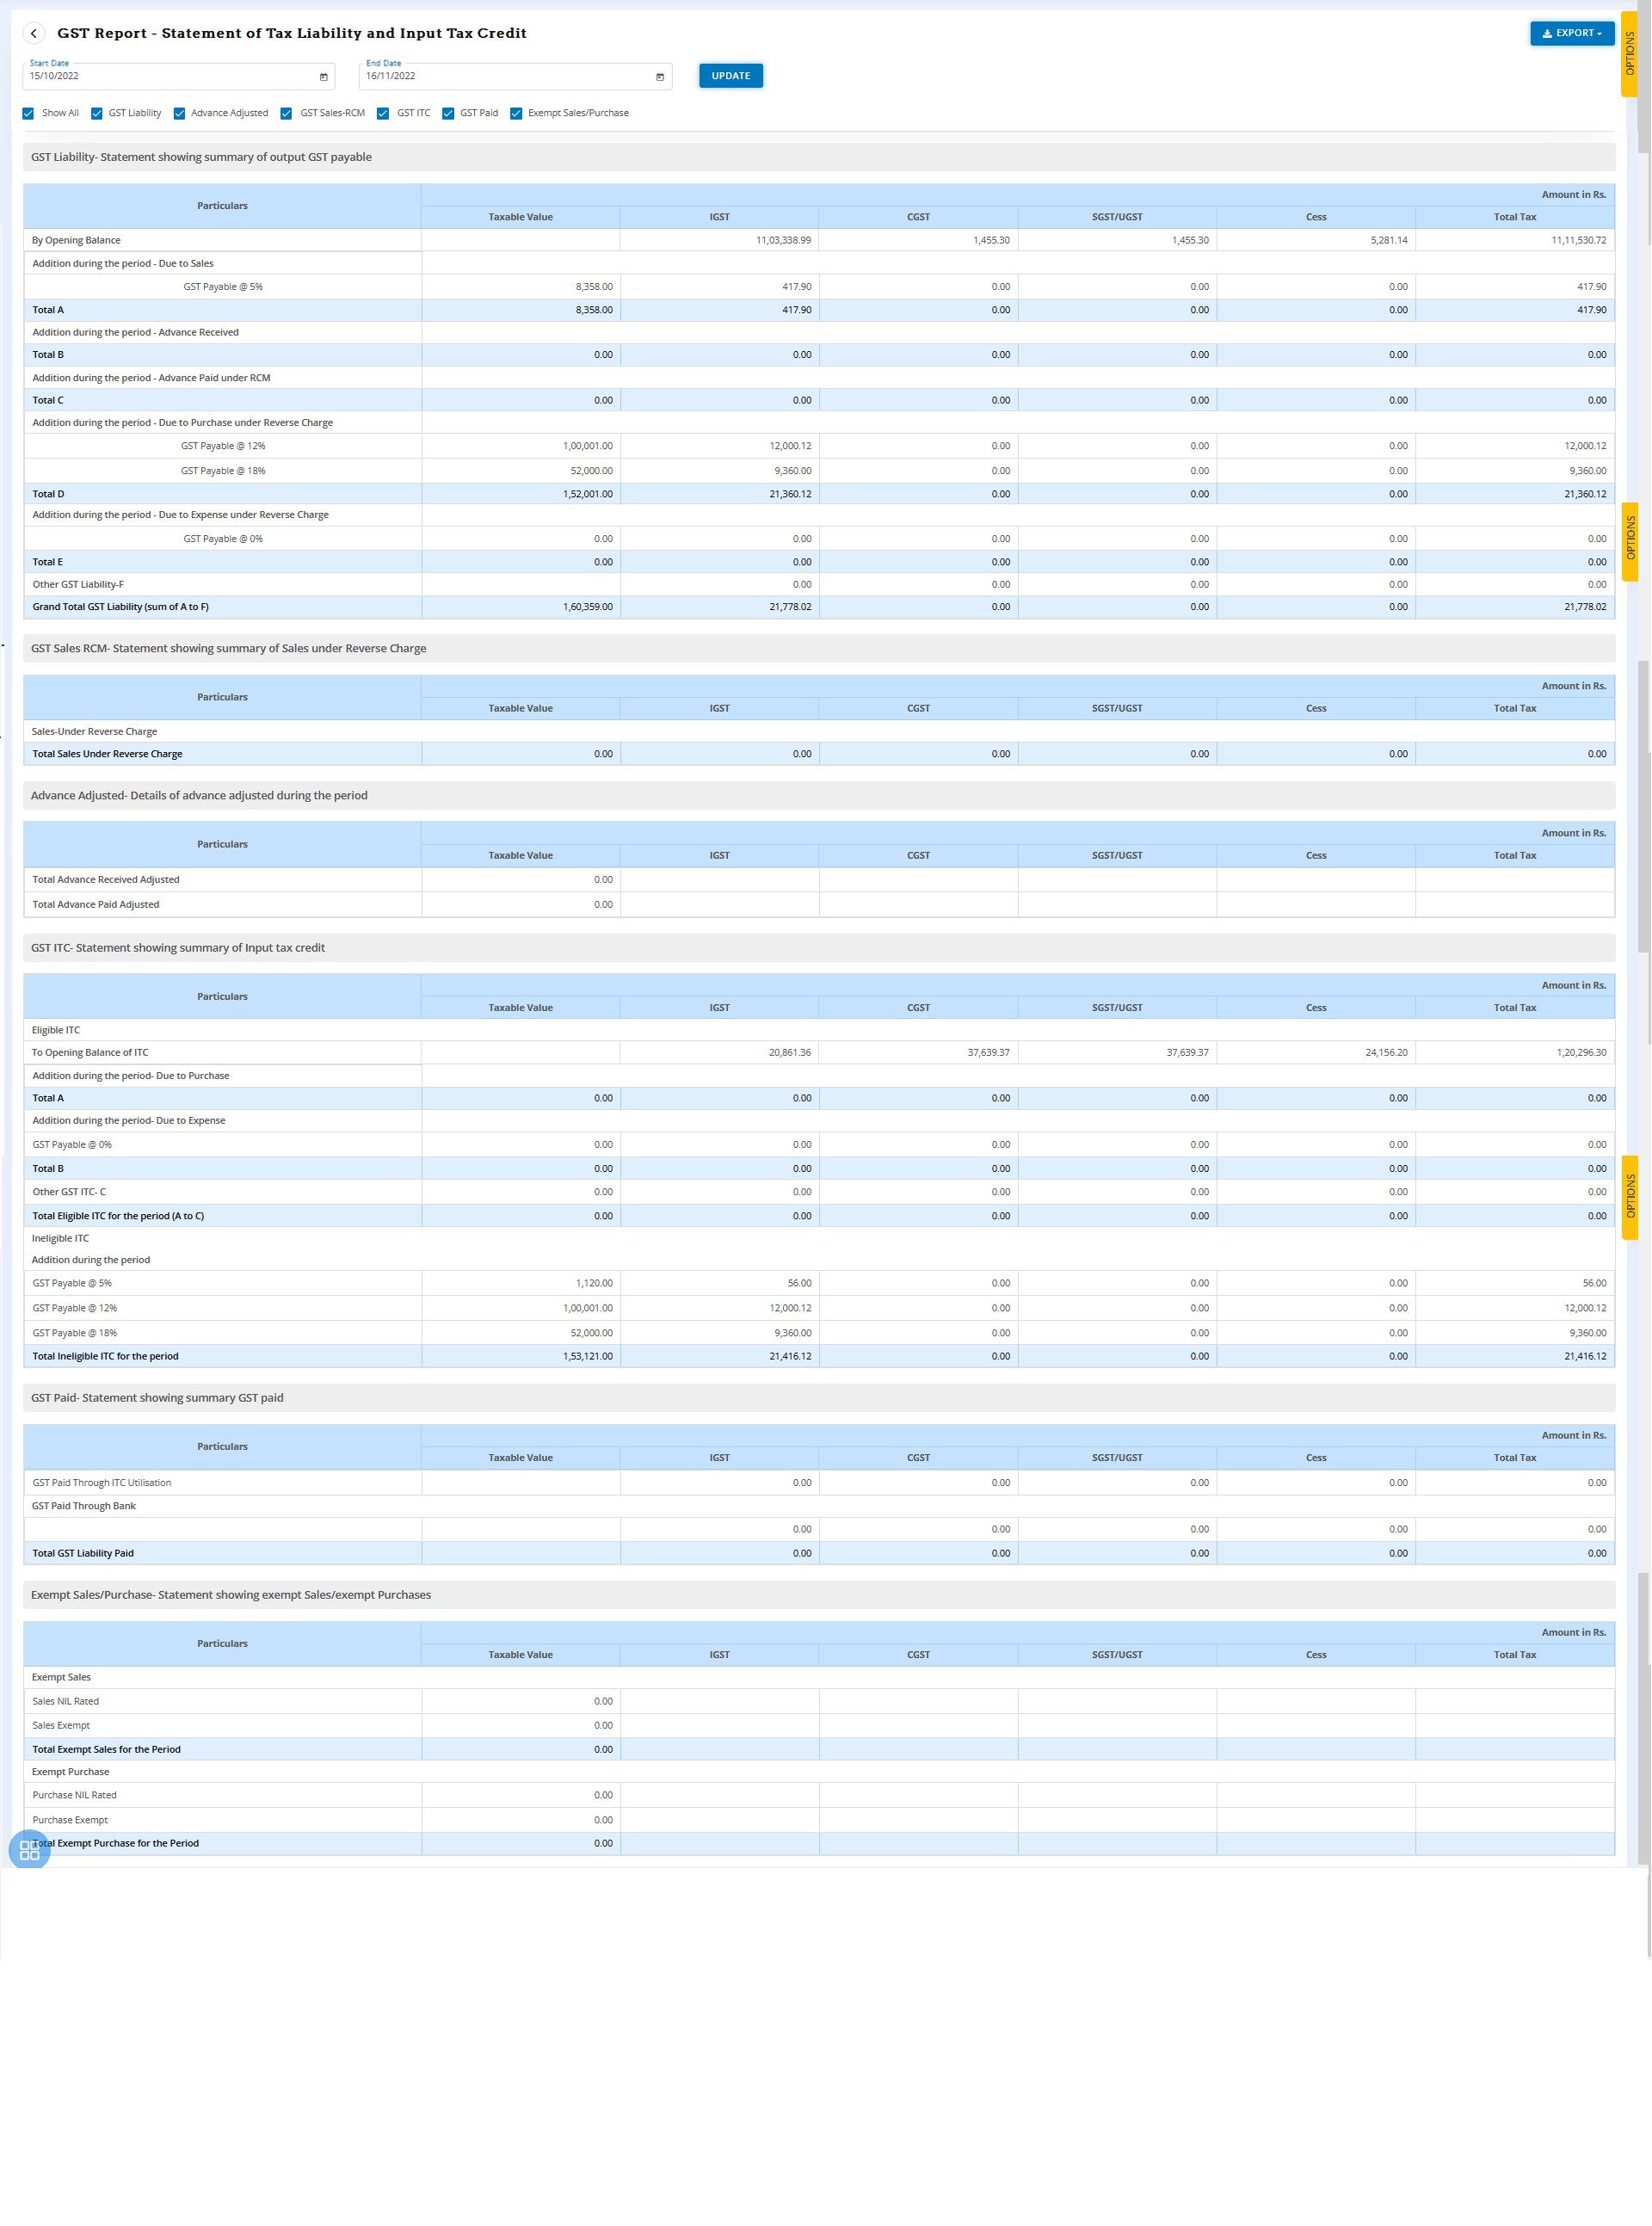Viewport: 1652px width, 2226px height.
Task: Open OPTIONS tab beside GST ITC table
Action: (1629, 1197)
